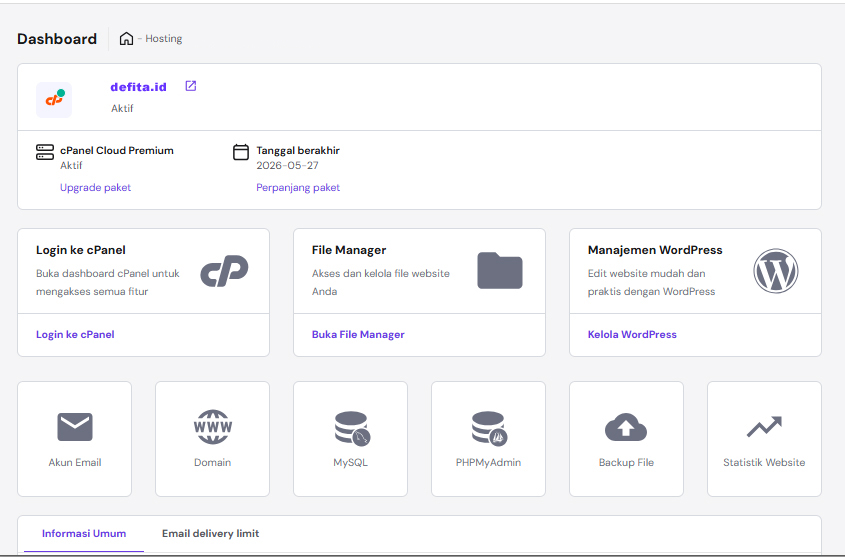Click the WordPress logo icon
Screen dimensions: 845x557
coord(776,271)
